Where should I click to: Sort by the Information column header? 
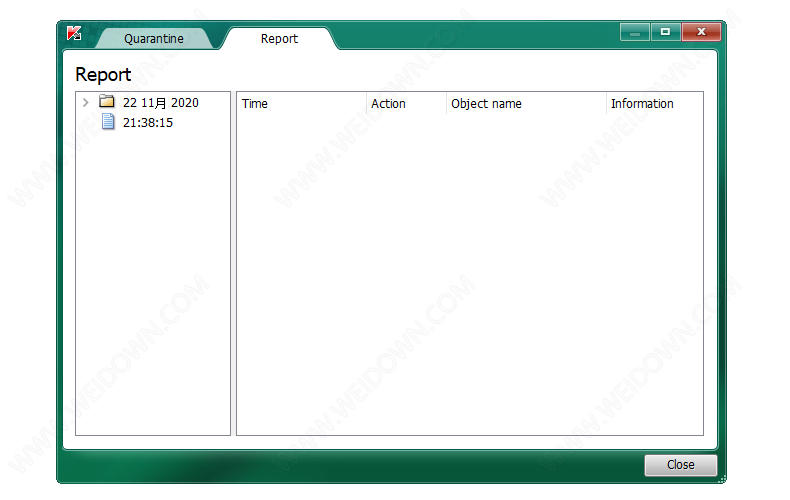click(x=652, y=104)
